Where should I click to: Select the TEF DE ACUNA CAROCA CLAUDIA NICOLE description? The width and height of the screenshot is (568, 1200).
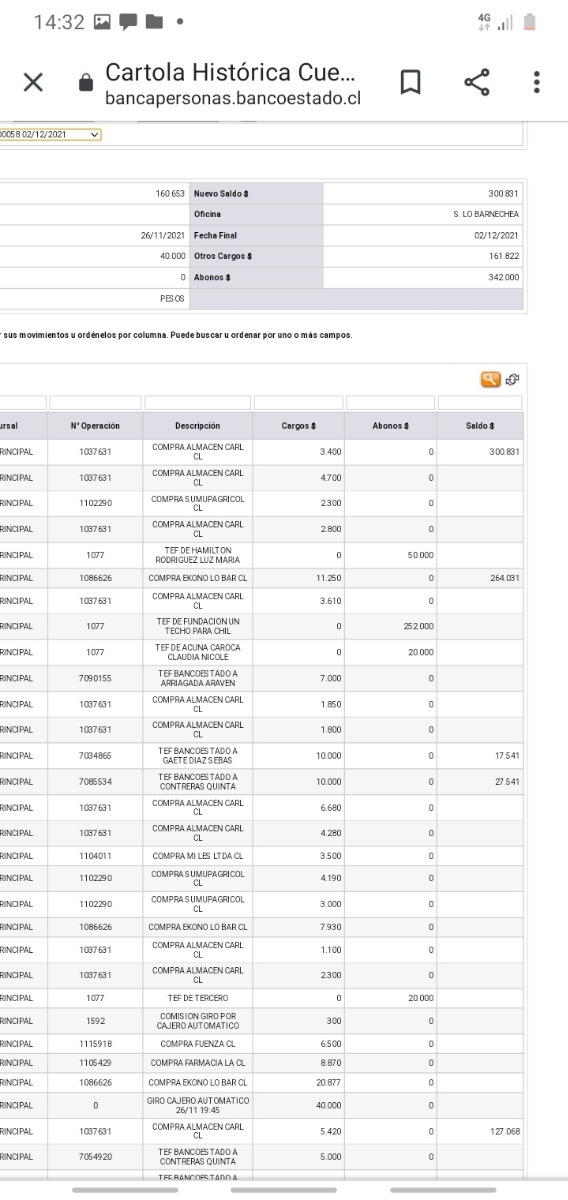click(197, 652)
